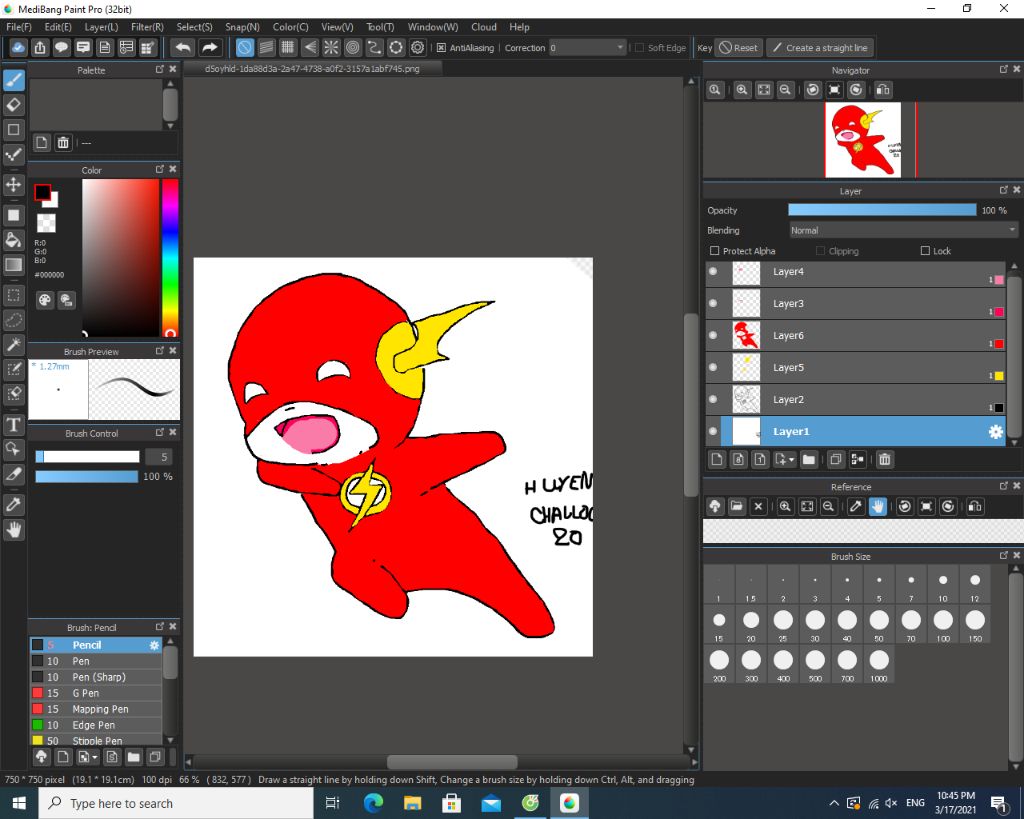
Task: Choose brush size 20 preset
Action: pos(751,625)
